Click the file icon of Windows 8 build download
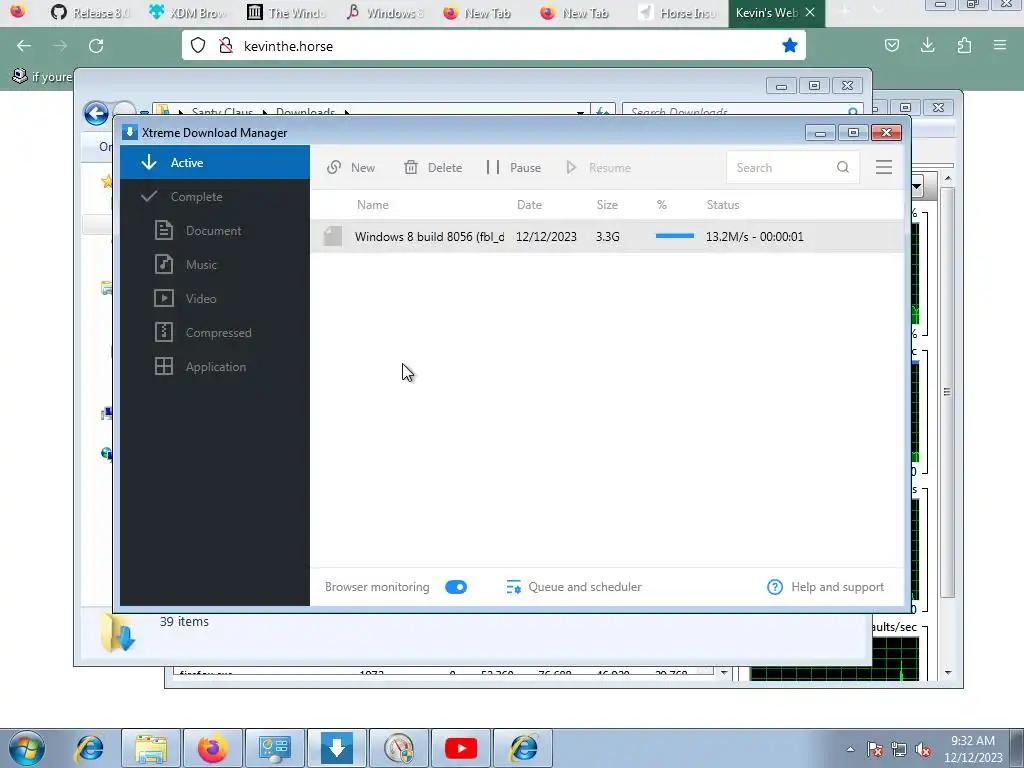Image resolution: width=1024 pixels, height=768 pixels. coord(332,236)
